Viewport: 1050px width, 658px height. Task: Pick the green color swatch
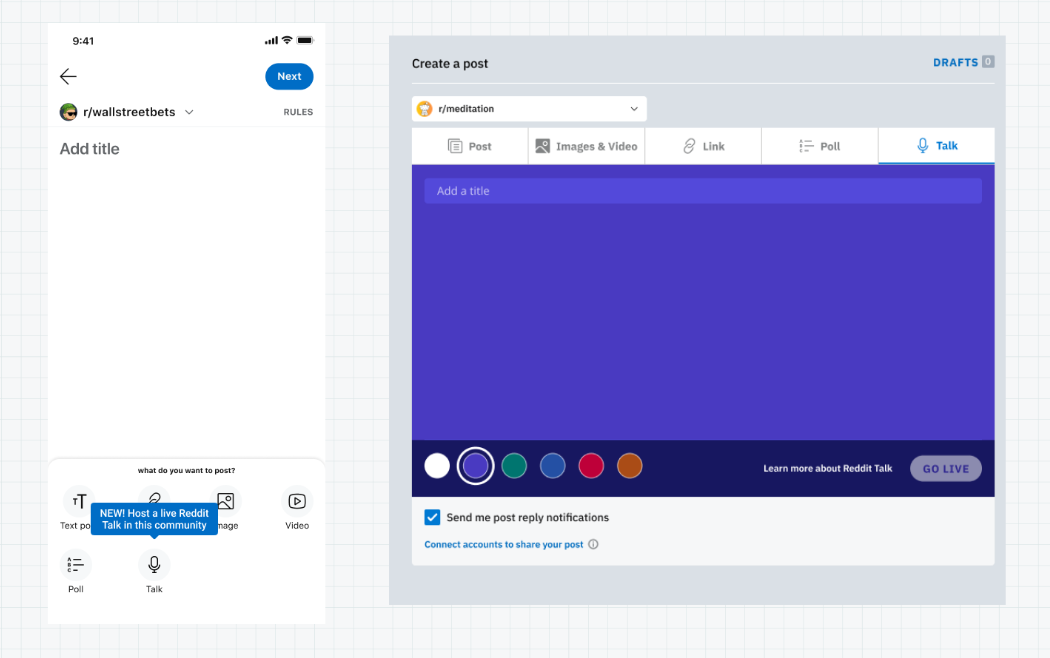click(514, 466)
